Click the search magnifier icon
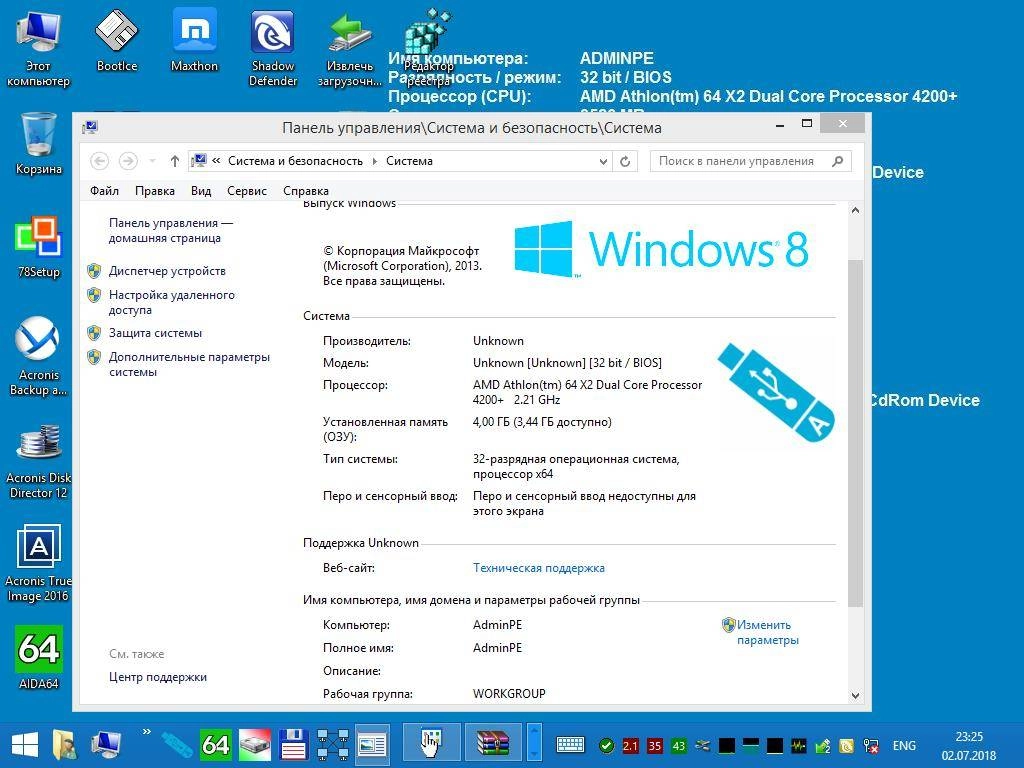The width and height of the screenshot is (1024, 768). (837, 161)
